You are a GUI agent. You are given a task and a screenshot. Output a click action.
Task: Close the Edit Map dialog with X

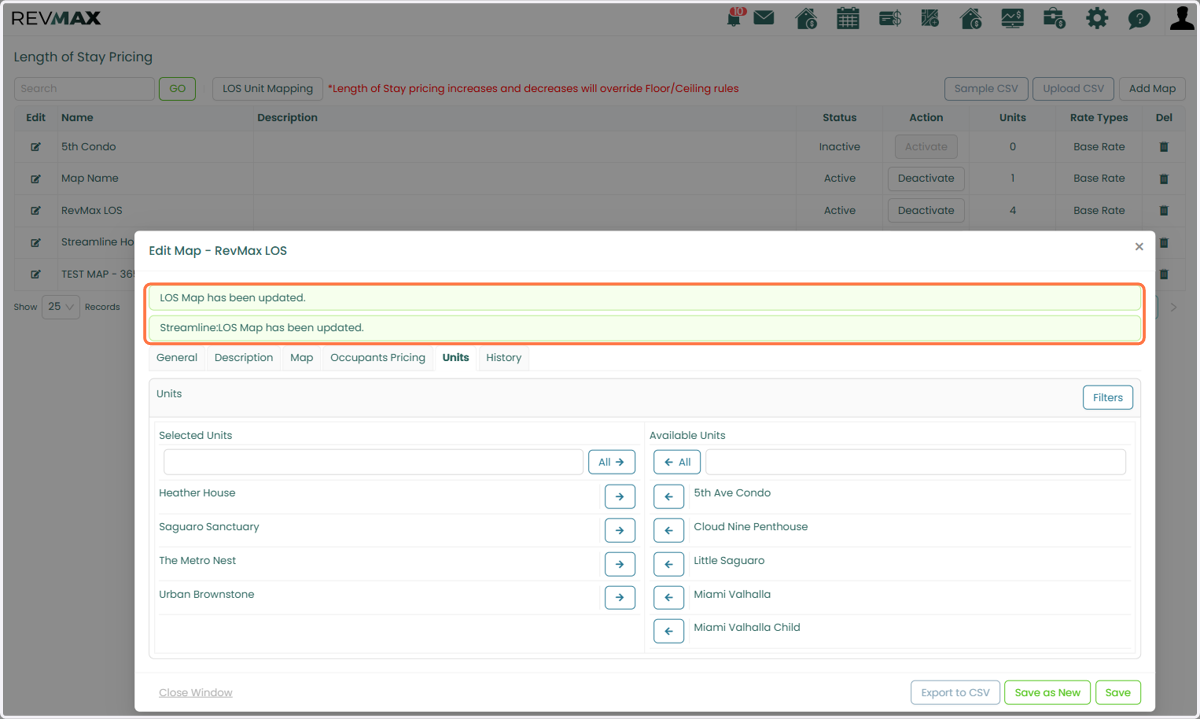[x=1139, y=246]
